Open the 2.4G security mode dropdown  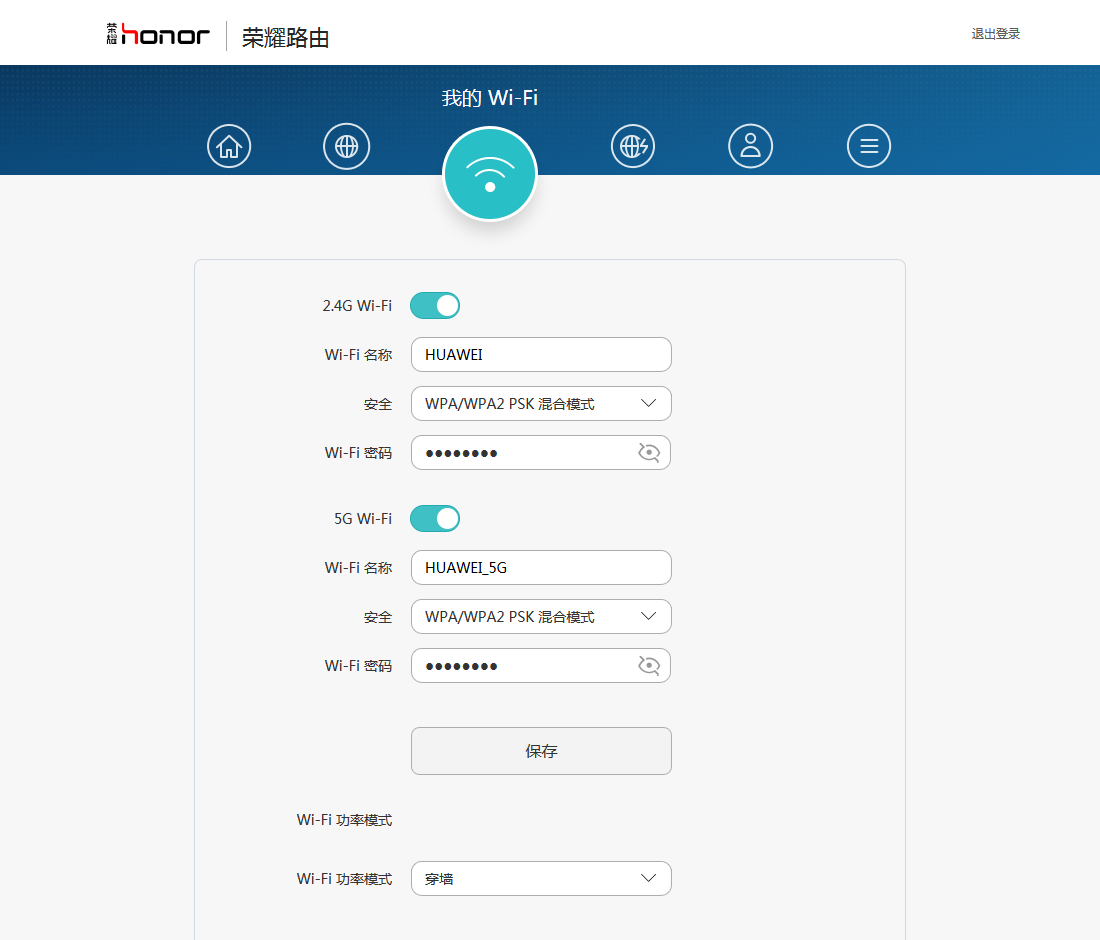click(x=541, y=403)
